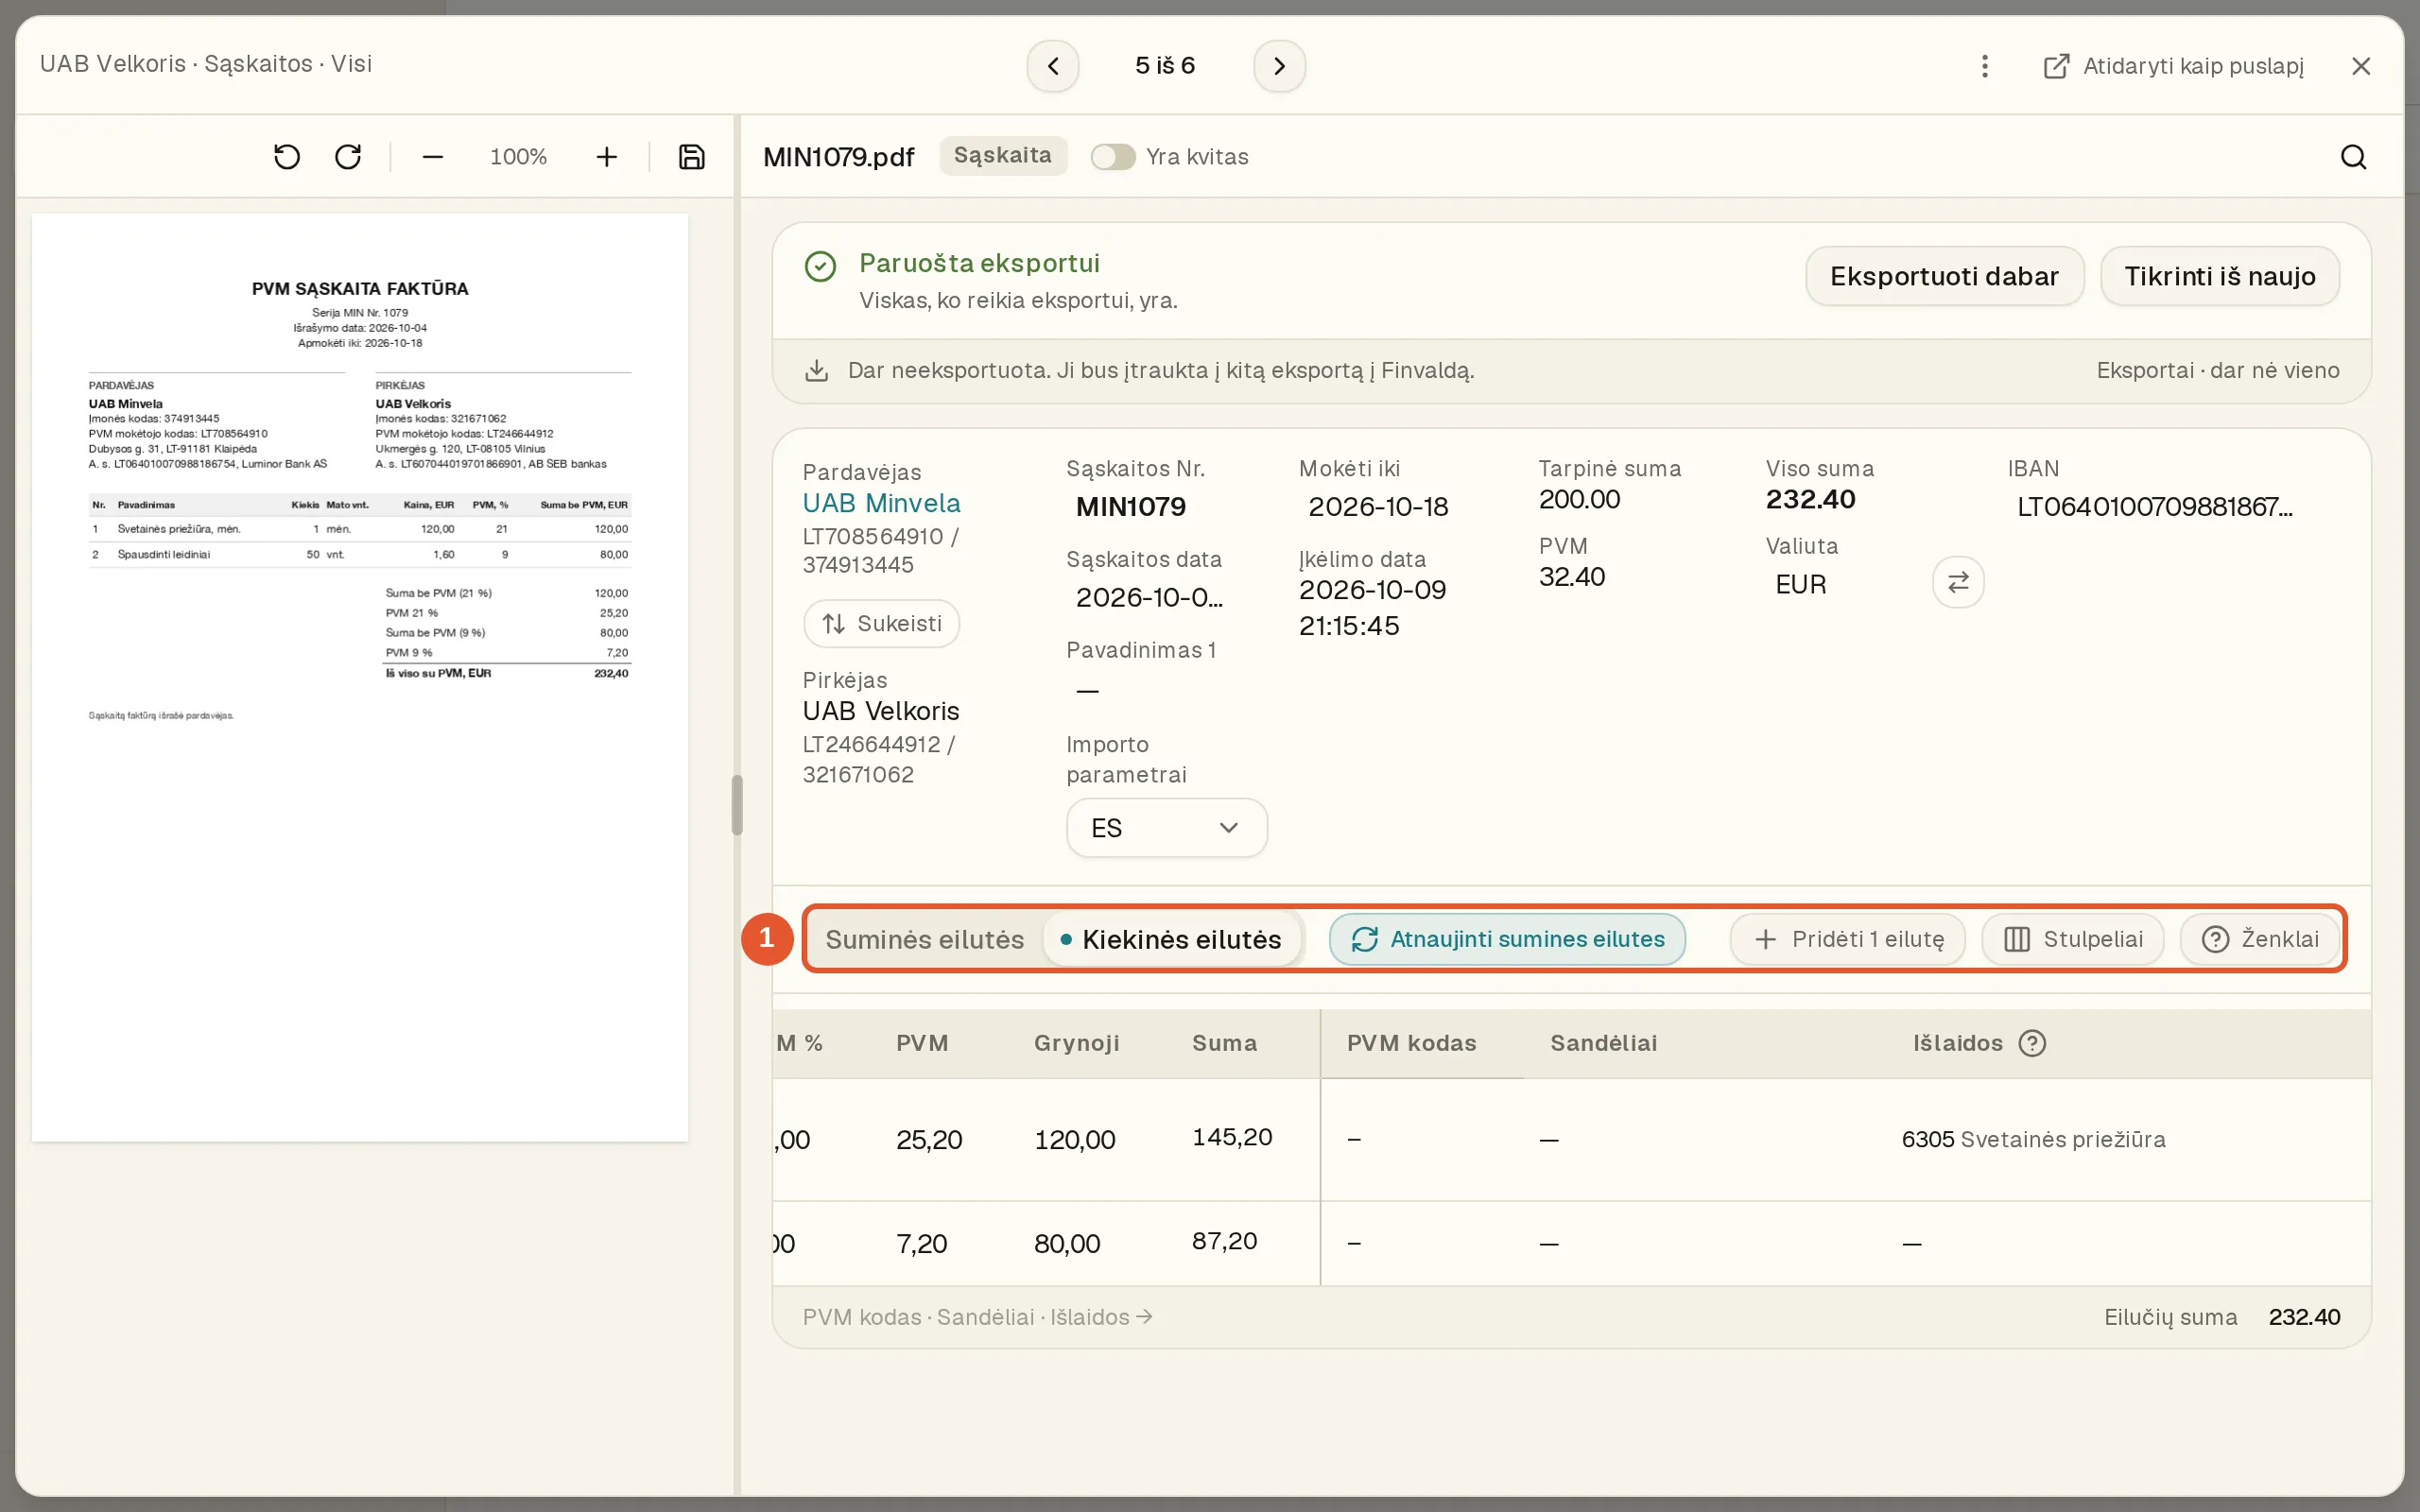Open the Ženklai legend button
The width and height of the screenshot is (2420, 1512).
(x=2260, y=939)
